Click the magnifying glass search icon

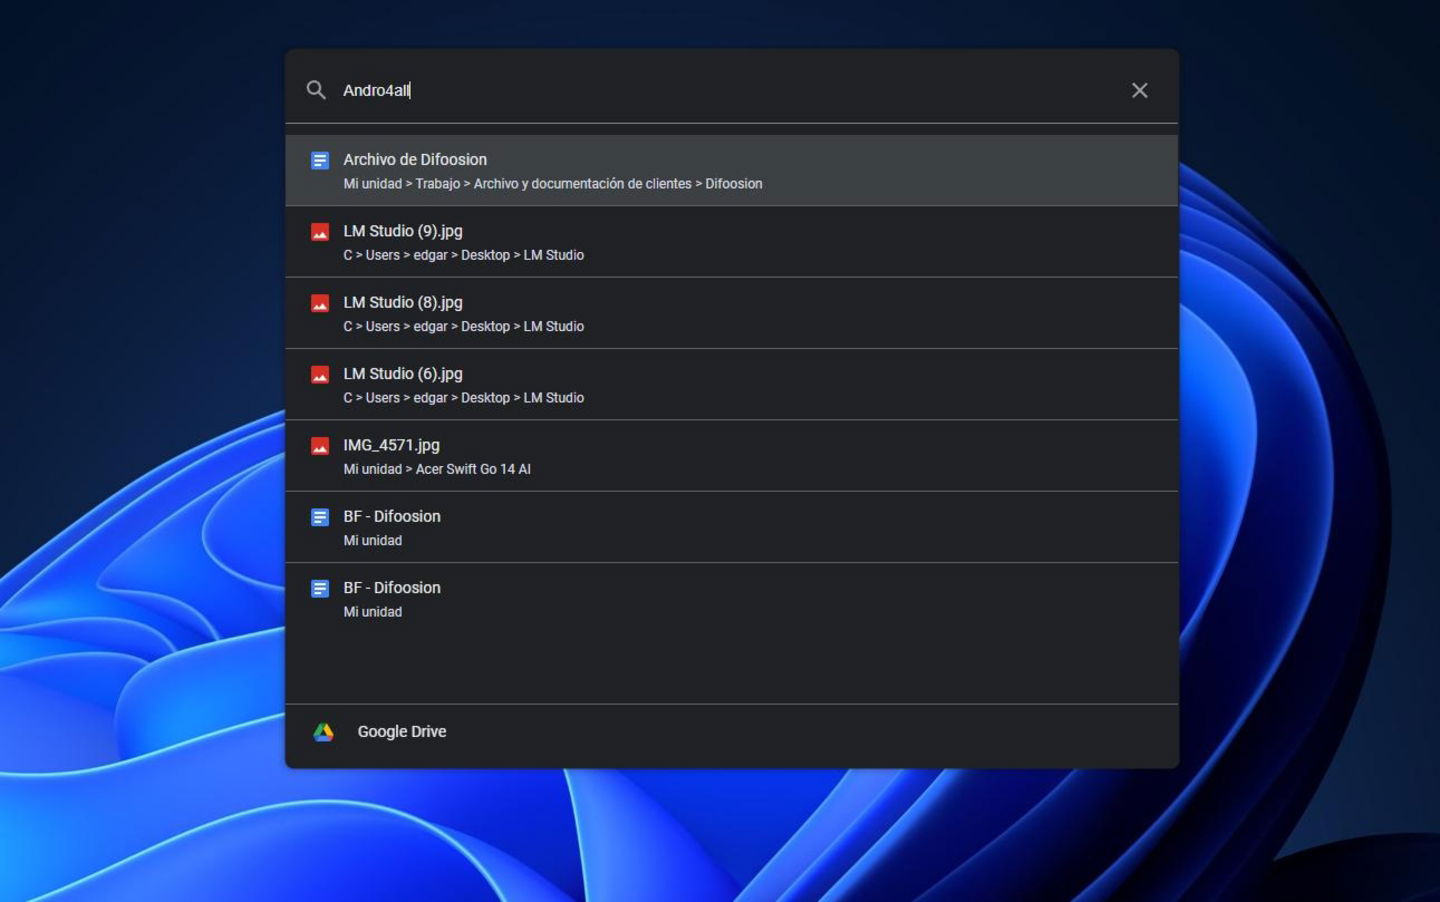pyautogui.click(x=316, y=90)
